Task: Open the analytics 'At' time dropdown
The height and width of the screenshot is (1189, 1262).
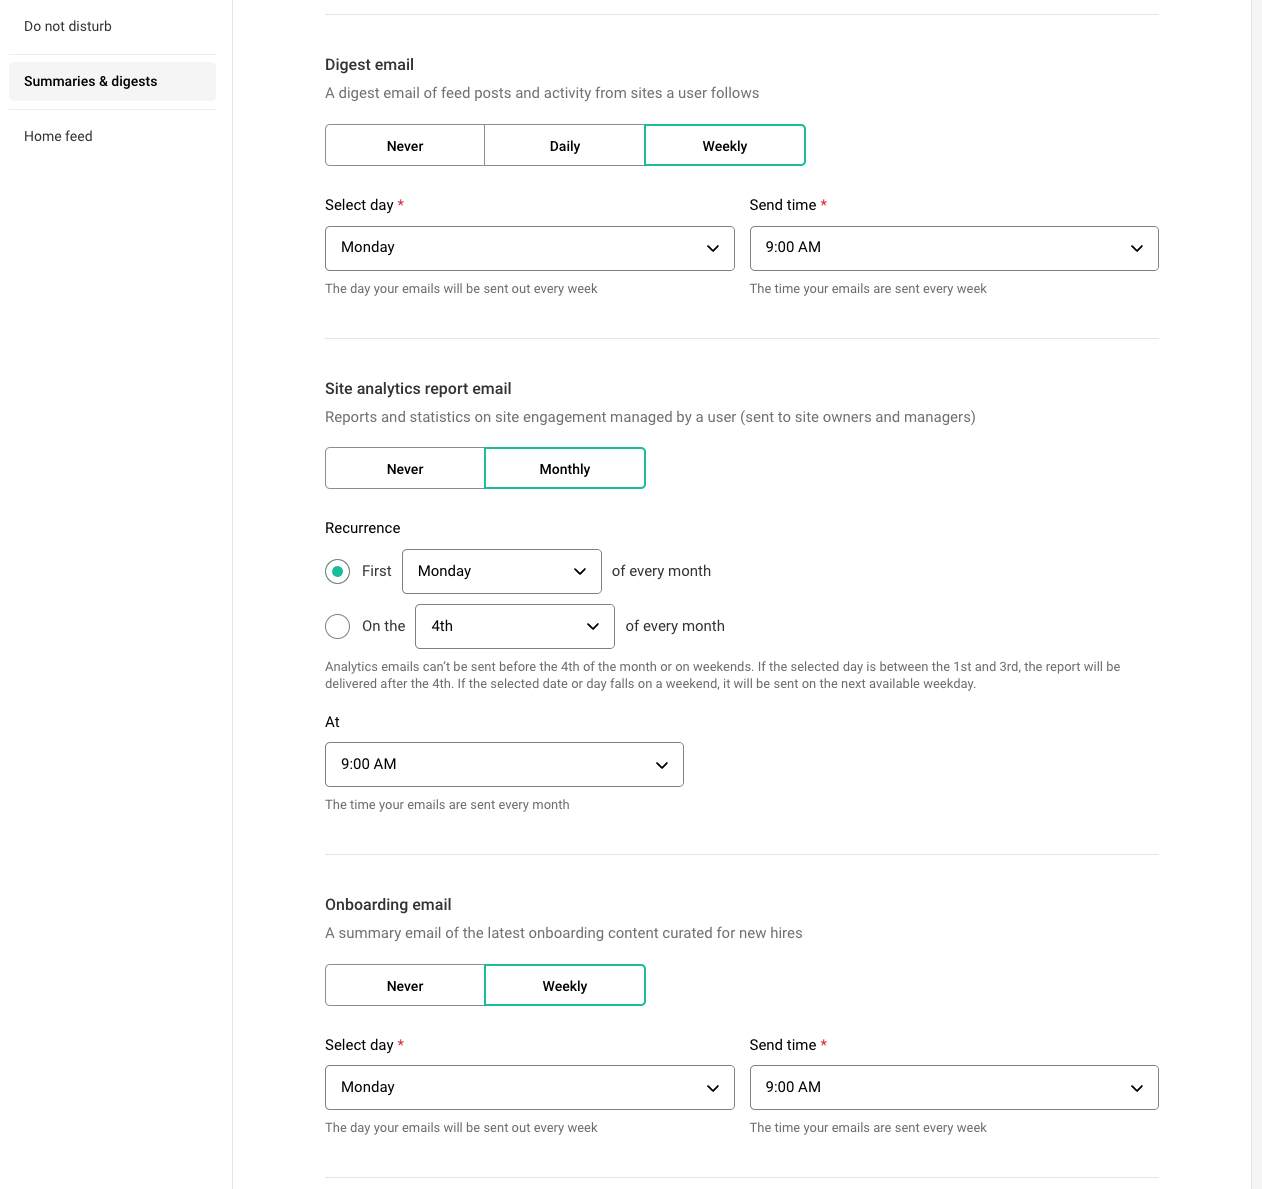Action: [x=504, y=764]
